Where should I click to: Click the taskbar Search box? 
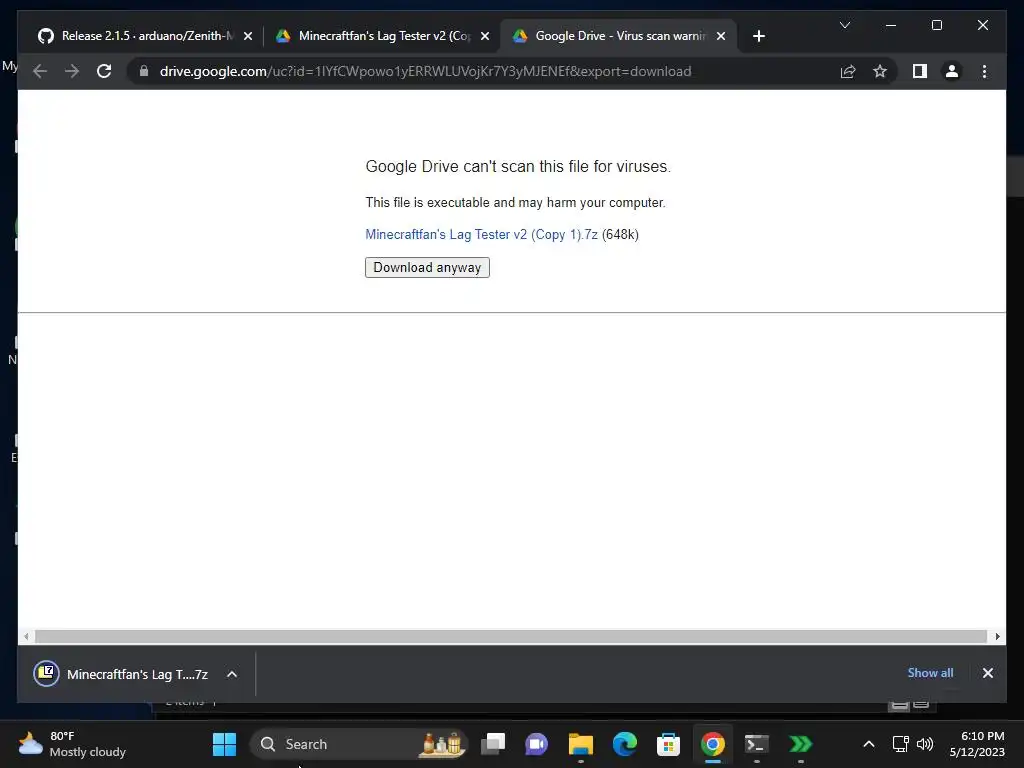click(x=358, y=744)
